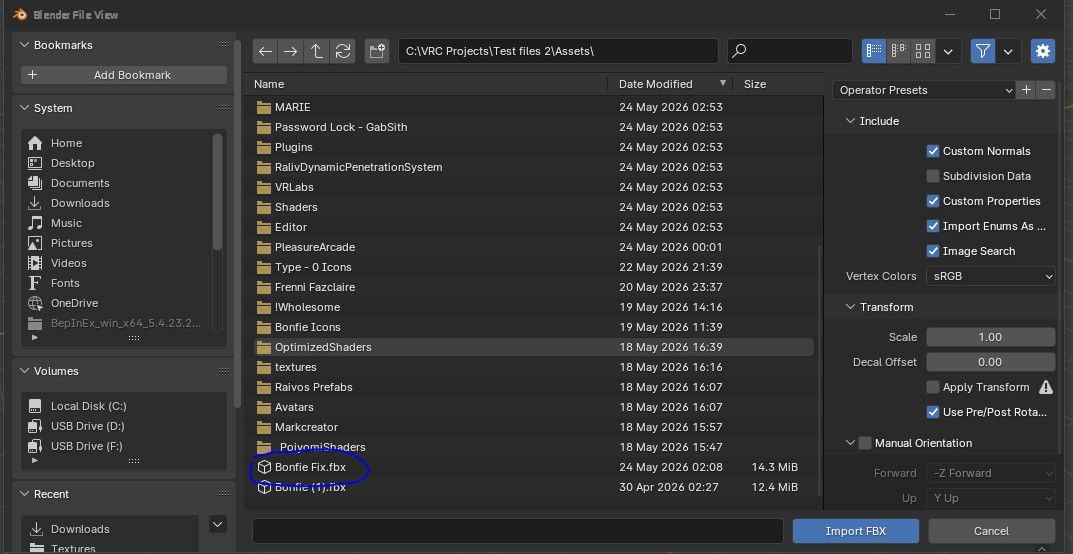Select Bonfie Fix.fbx file
This screenshot has width=1073, height=554.
tap(534, 467)
